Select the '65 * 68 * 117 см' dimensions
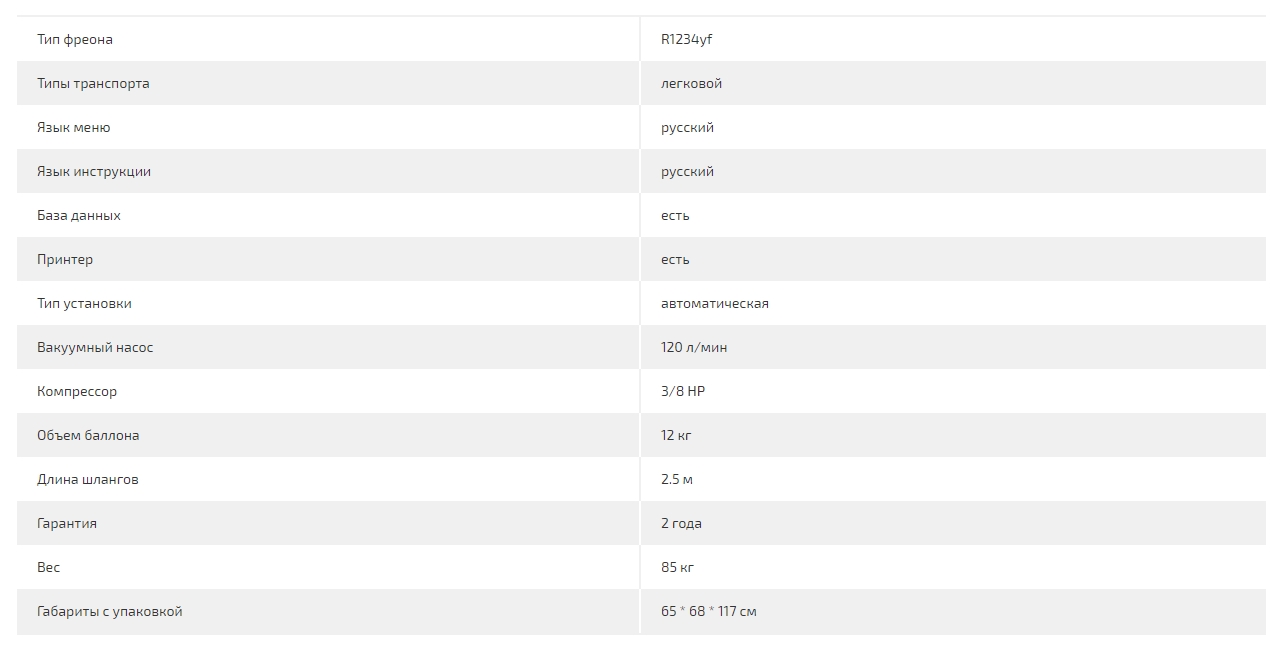Screen dimensions: 1281x653 pyautogui.click(x=709, y=612)
